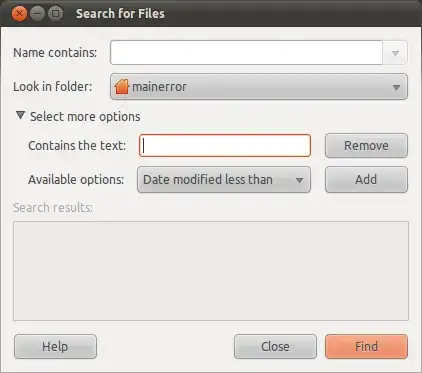Click the orange home folder icon
The image size is (422, 373).
(121, 87)
